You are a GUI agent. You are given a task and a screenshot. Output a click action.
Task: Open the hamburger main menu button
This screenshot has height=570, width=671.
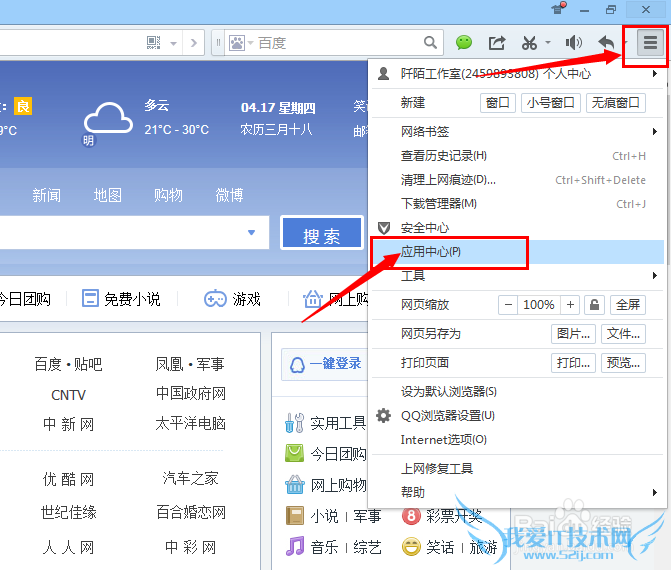[650, 42]
